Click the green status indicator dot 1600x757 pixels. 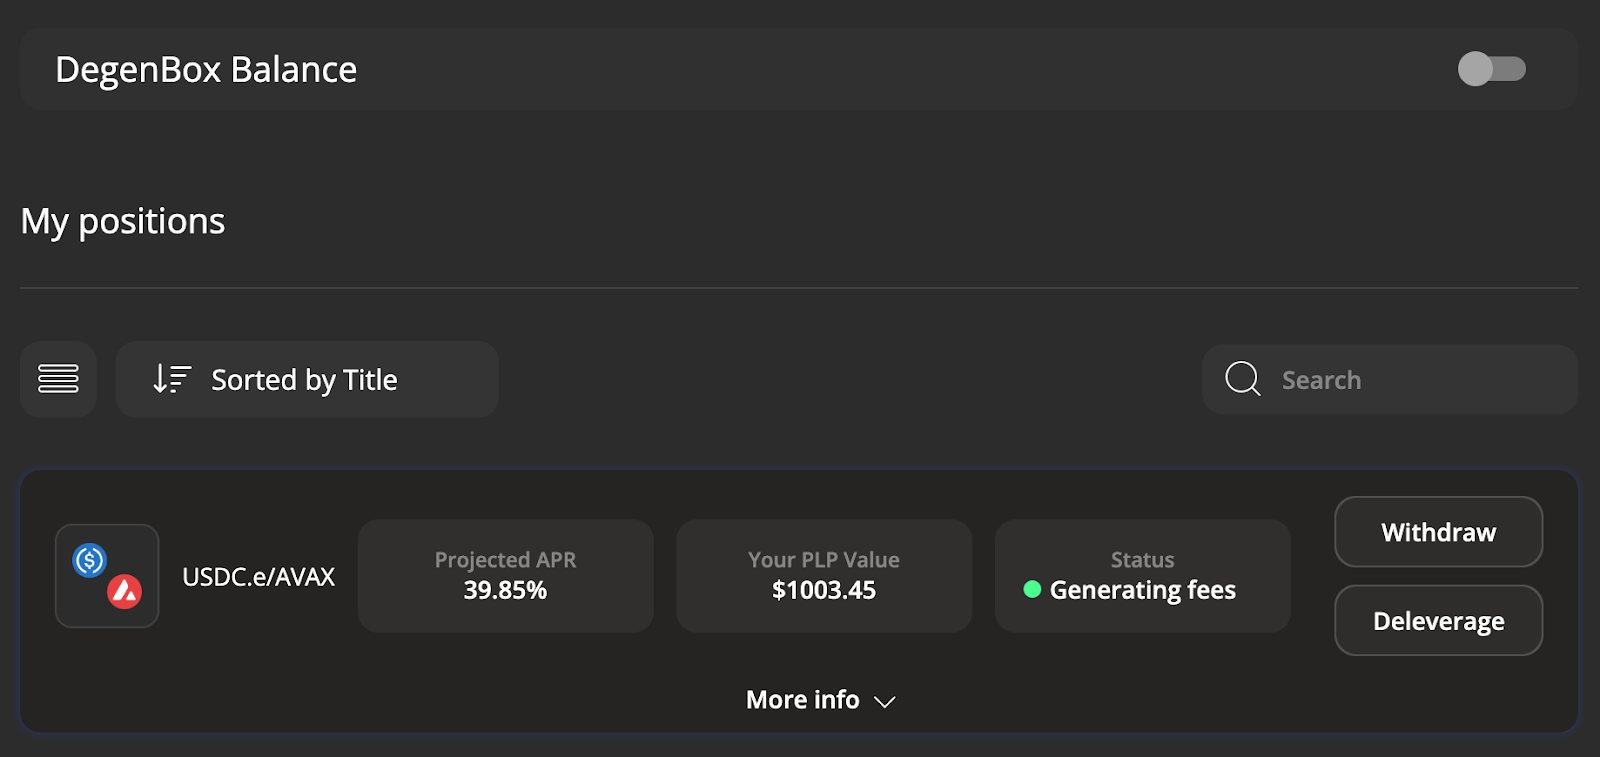coord(1032,590)
